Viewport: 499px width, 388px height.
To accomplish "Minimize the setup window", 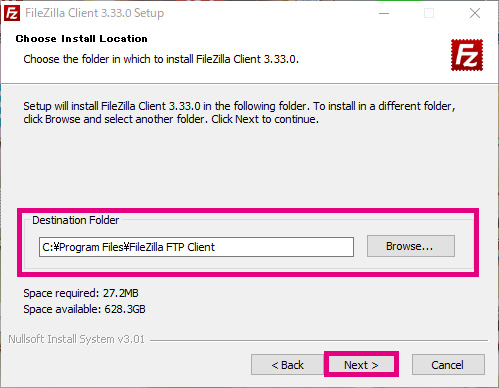I will point(384,13).
